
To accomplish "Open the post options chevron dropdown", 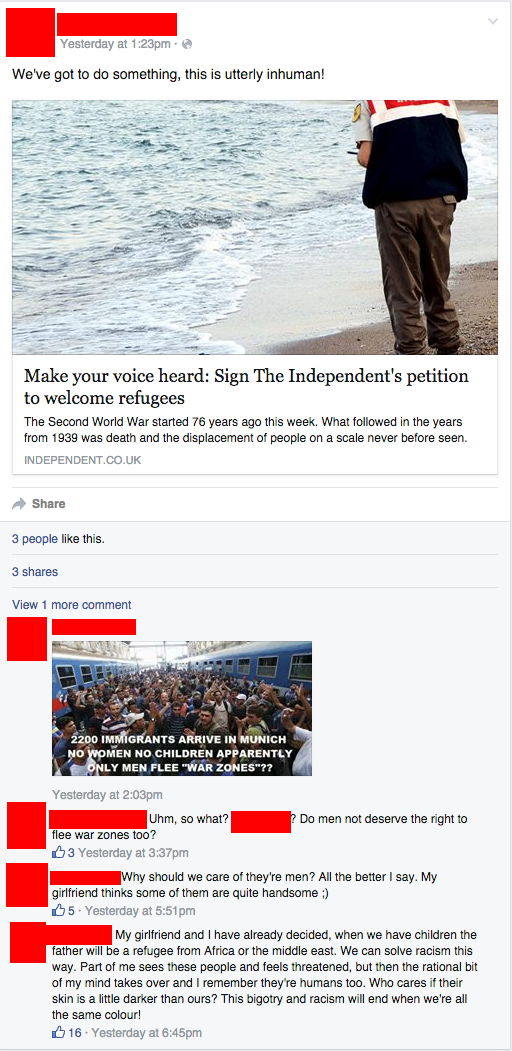I will coord(493,21).
